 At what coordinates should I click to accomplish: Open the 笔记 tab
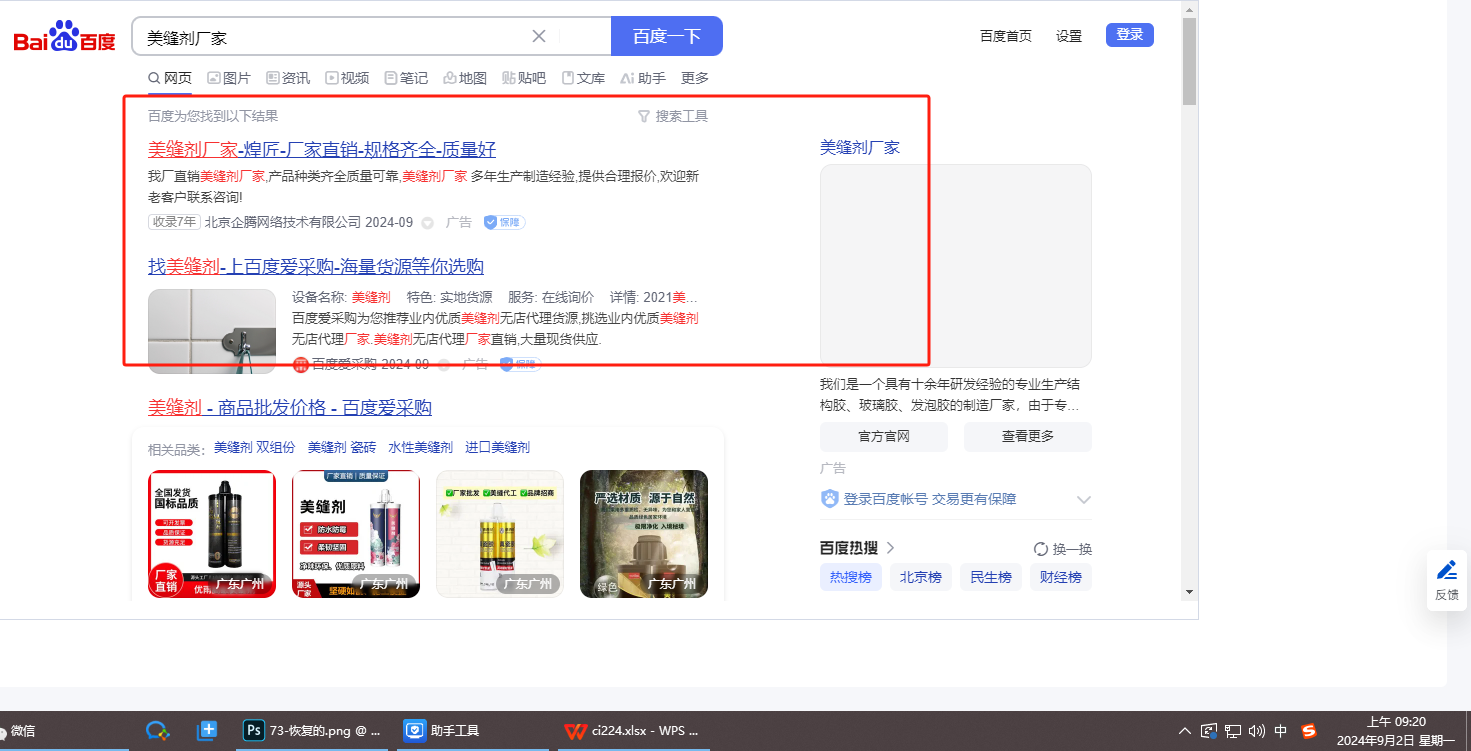(x=406, y=78)
